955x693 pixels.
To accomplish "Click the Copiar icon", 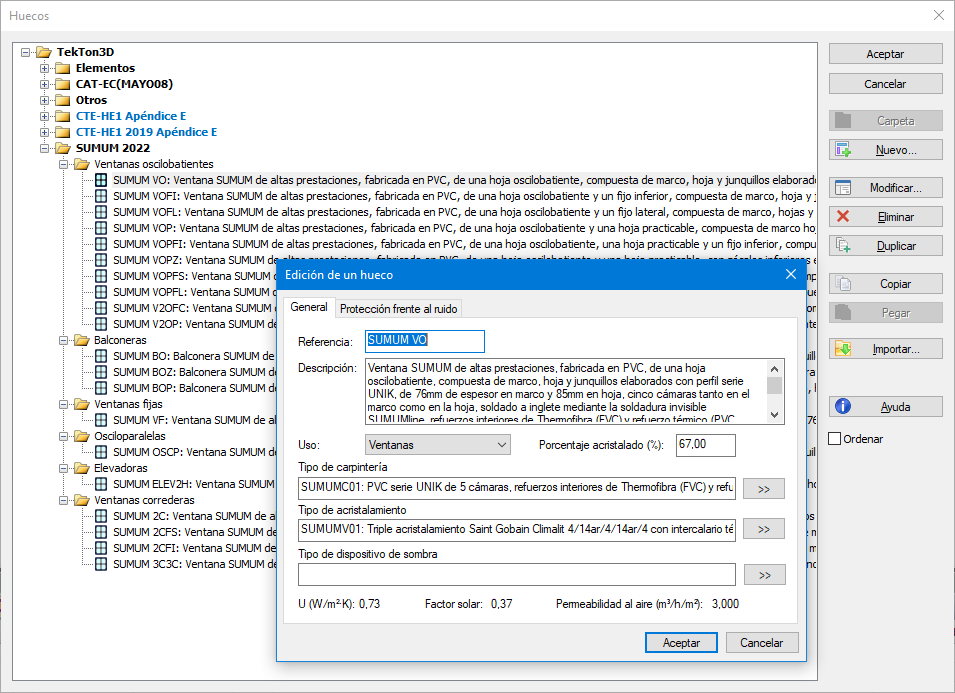I will (x=843, y=283).
